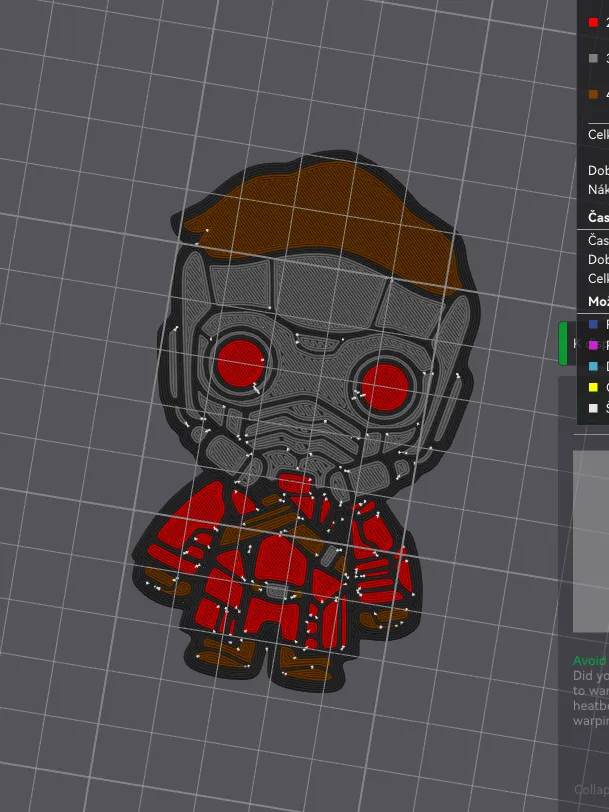609x812 pixels.
Task: Click the bold "Čas" section header
Action: coord(598,217)
